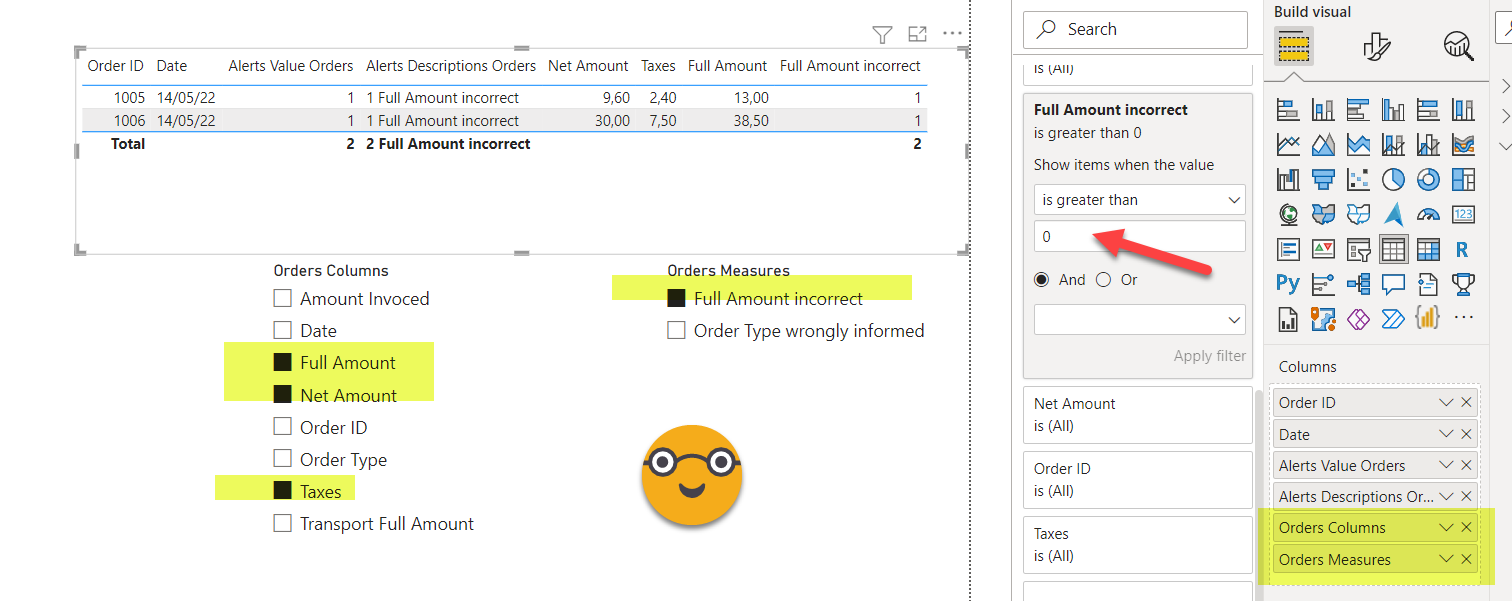Open the Format visual paintbrush tab
The height and width of the screenshot is (601, 1512).
click(x=1377, y=46)
